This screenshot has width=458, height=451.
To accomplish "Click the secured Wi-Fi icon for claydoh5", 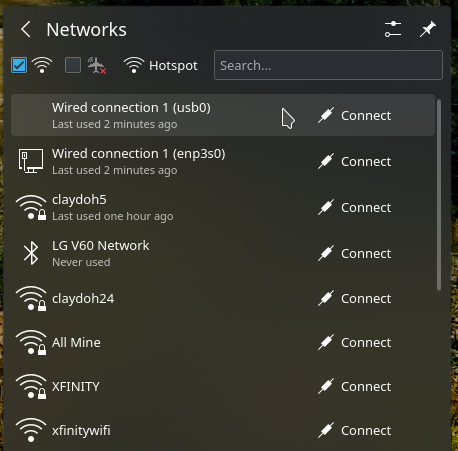I will coord(31,207).
